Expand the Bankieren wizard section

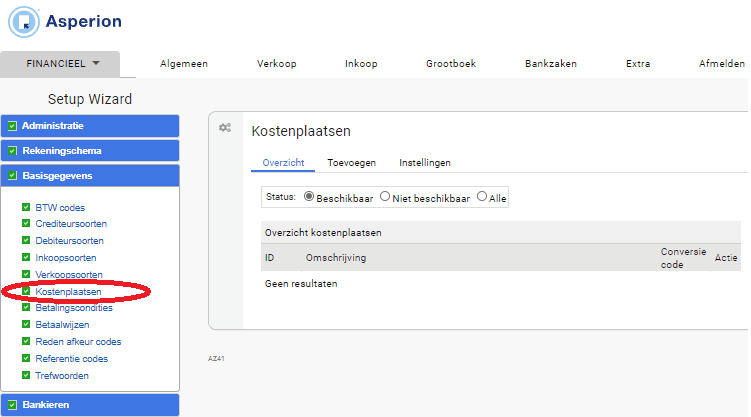tap(90, 405)
